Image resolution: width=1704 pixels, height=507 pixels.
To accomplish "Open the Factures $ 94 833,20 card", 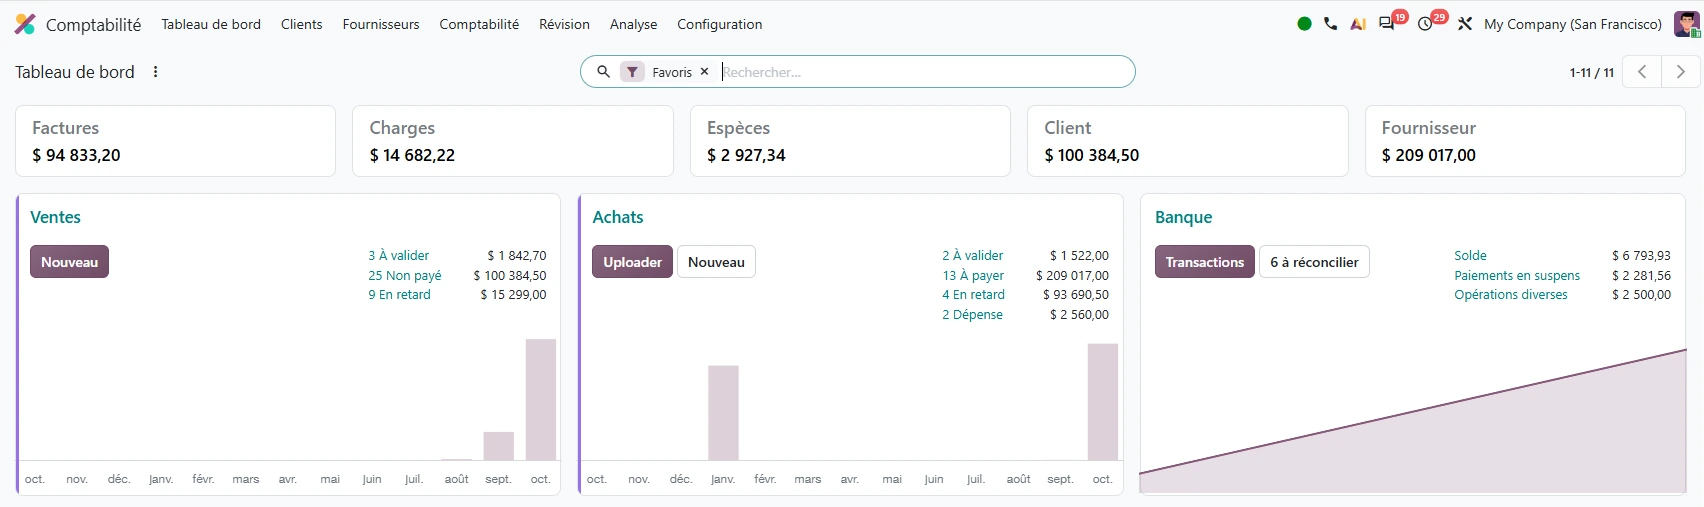I will pyautogui.click(x=175, y=141).
